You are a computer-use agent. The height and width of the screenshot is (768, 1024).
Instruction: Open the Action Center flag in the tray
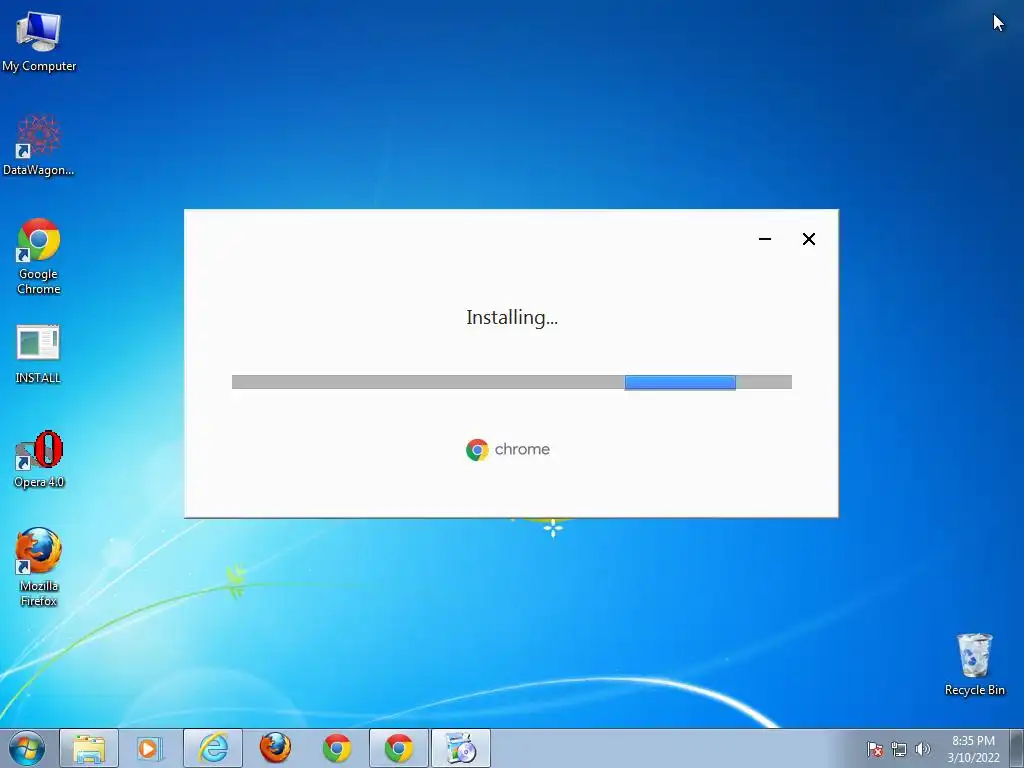(x=875, y=749)
